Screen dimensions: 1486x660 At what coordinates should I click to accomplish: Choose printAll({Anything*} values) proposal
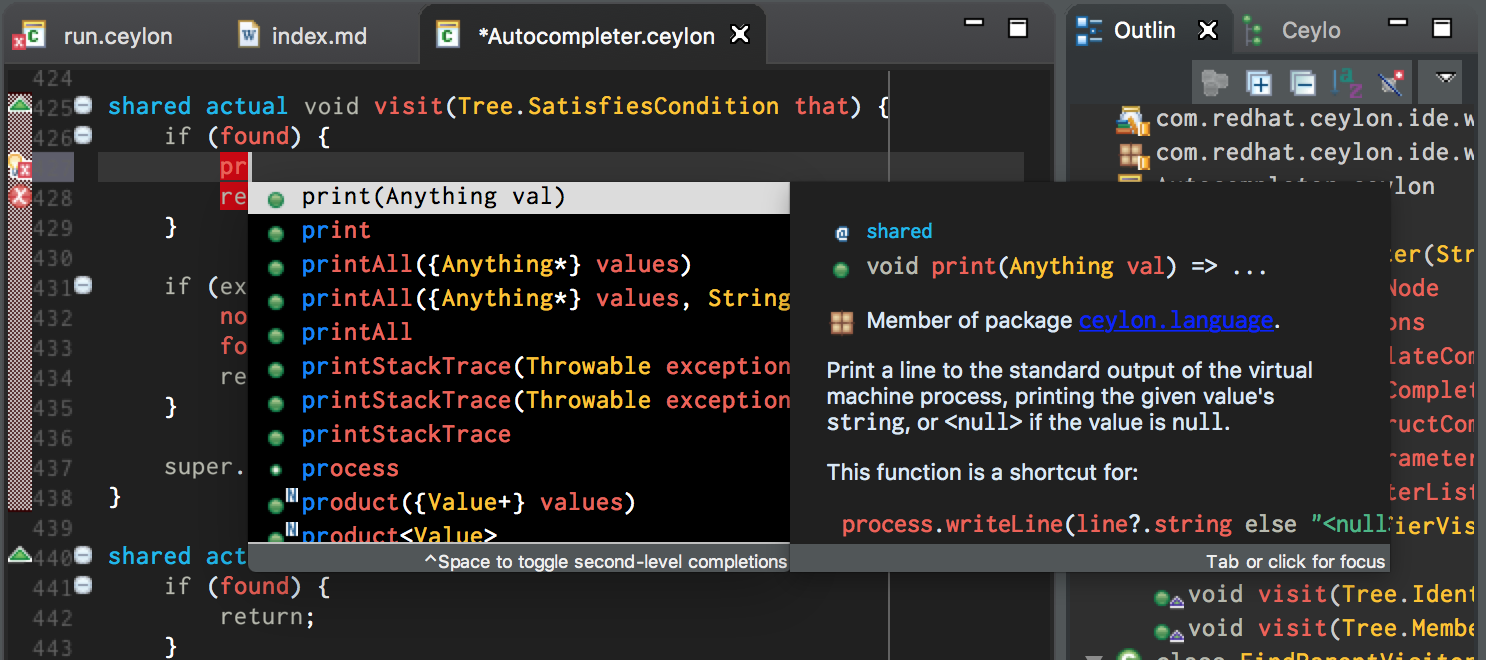point(519,265)
